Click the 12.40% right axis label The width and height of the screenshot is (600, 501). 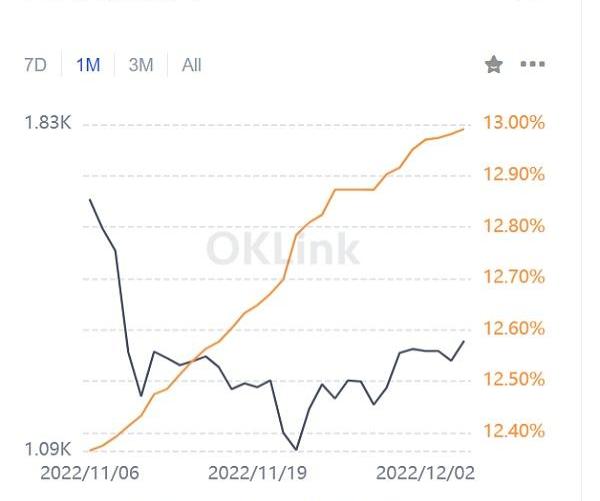(x=514, y=431)
